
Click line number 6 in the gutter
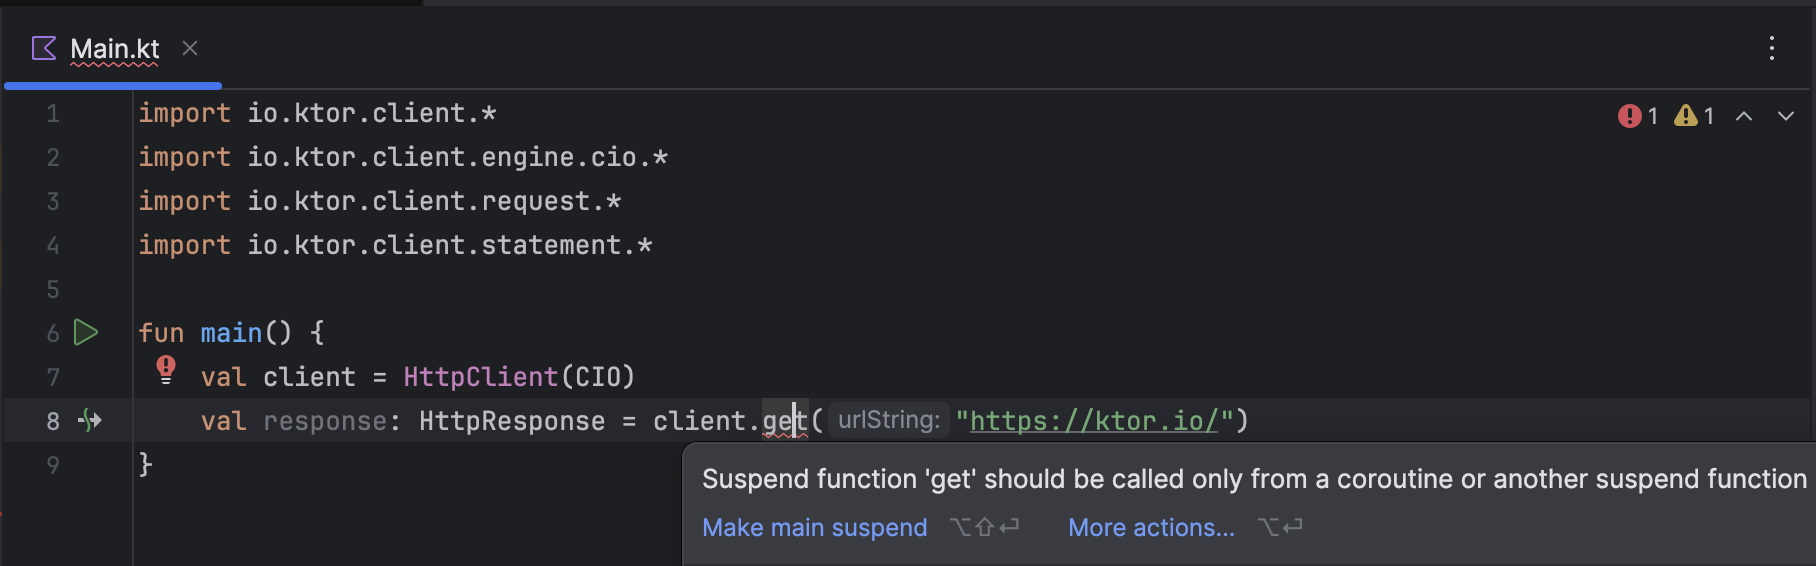[53, 333]
